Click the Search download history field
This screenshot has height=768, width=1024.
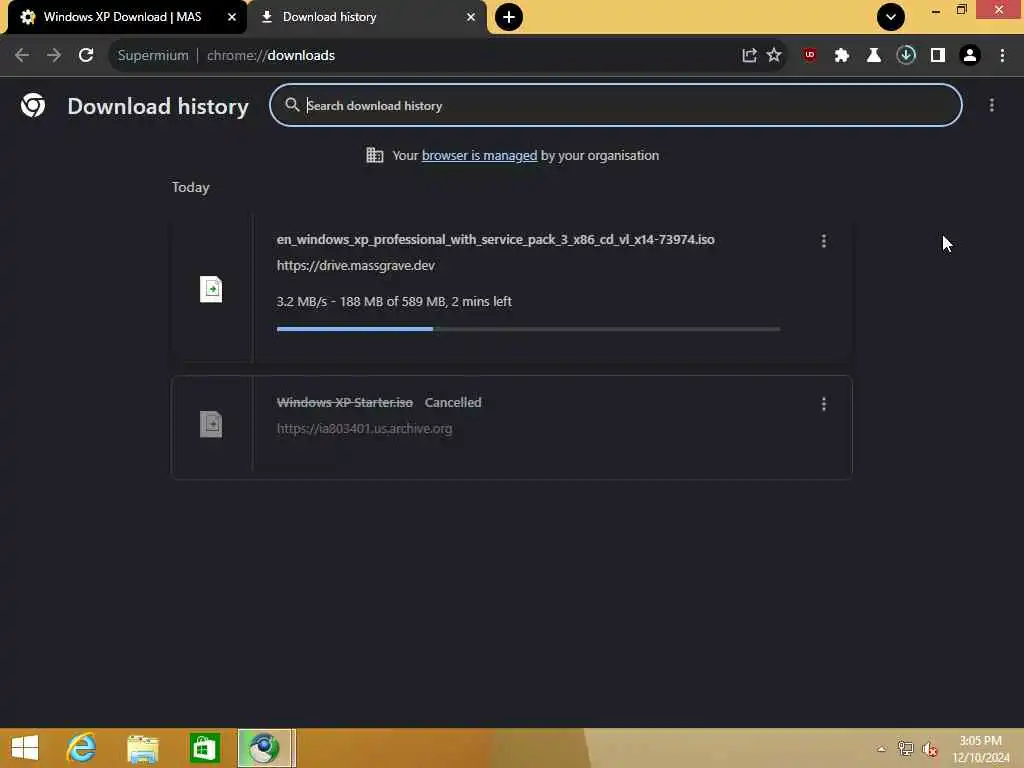(x=616, y=105)
